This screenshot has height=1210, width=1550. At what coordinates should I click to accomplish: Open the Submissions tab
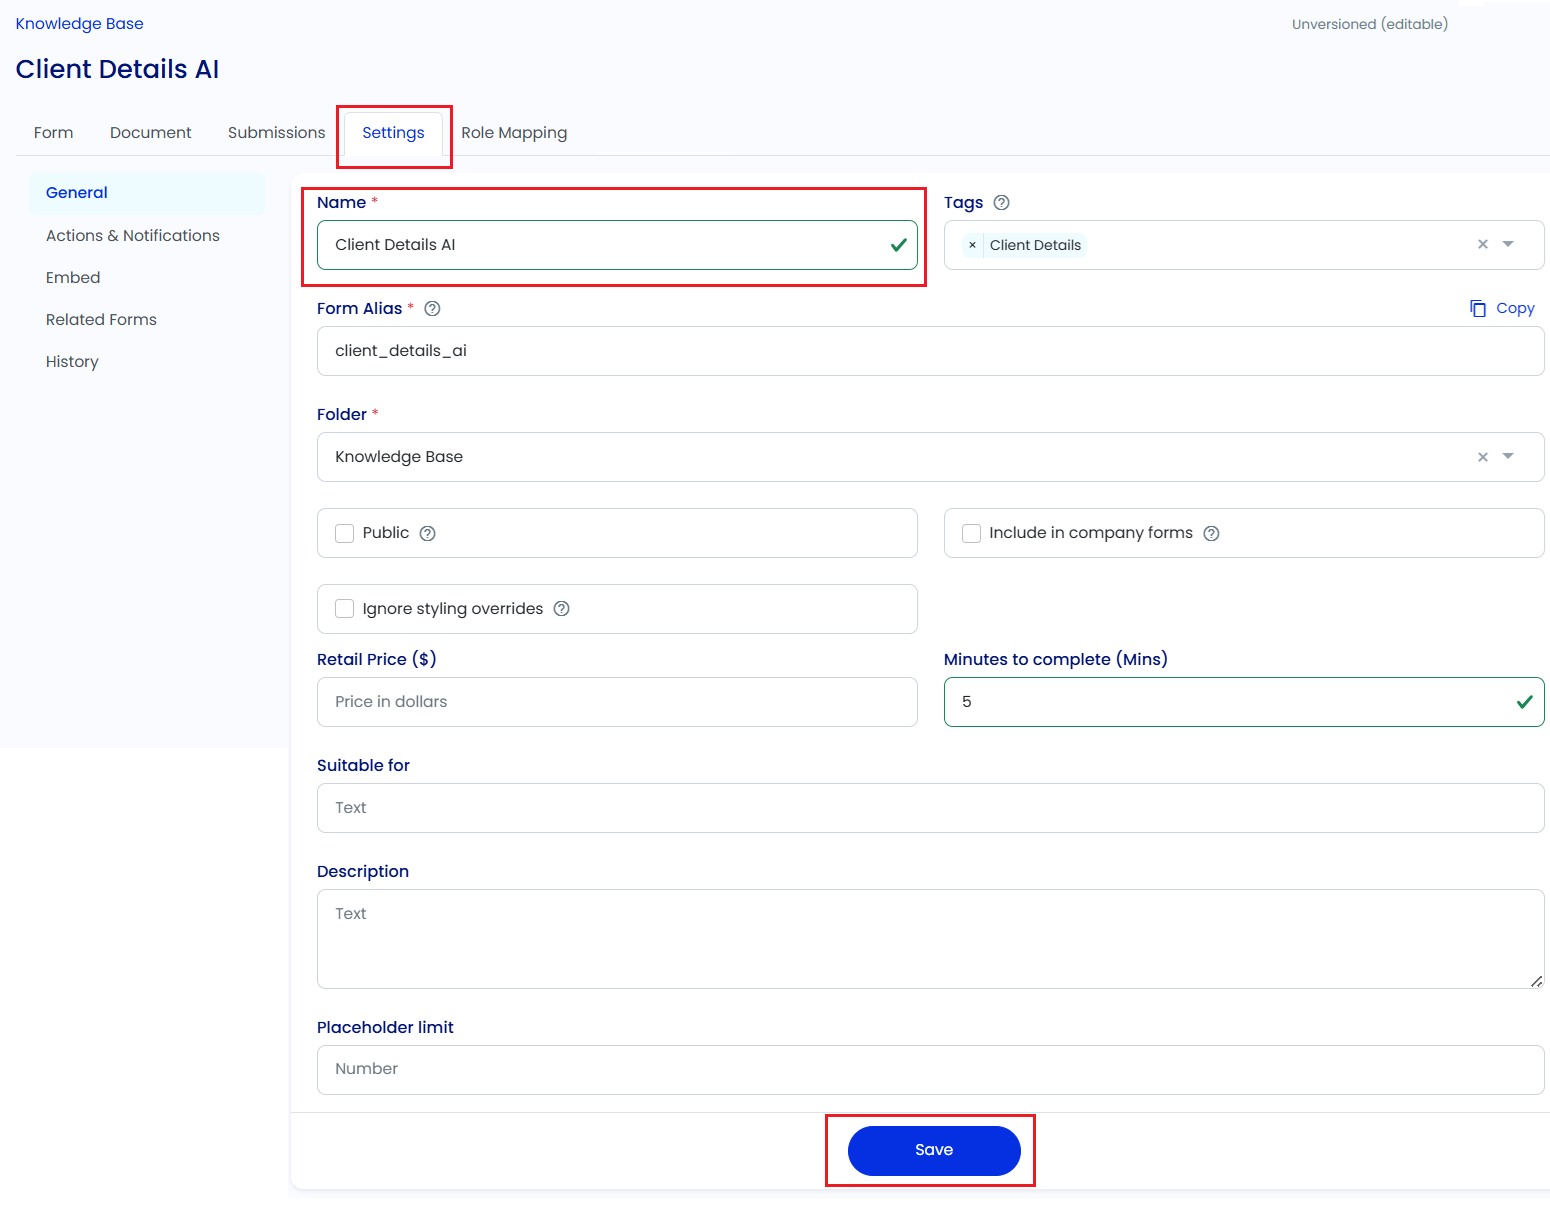277,133
